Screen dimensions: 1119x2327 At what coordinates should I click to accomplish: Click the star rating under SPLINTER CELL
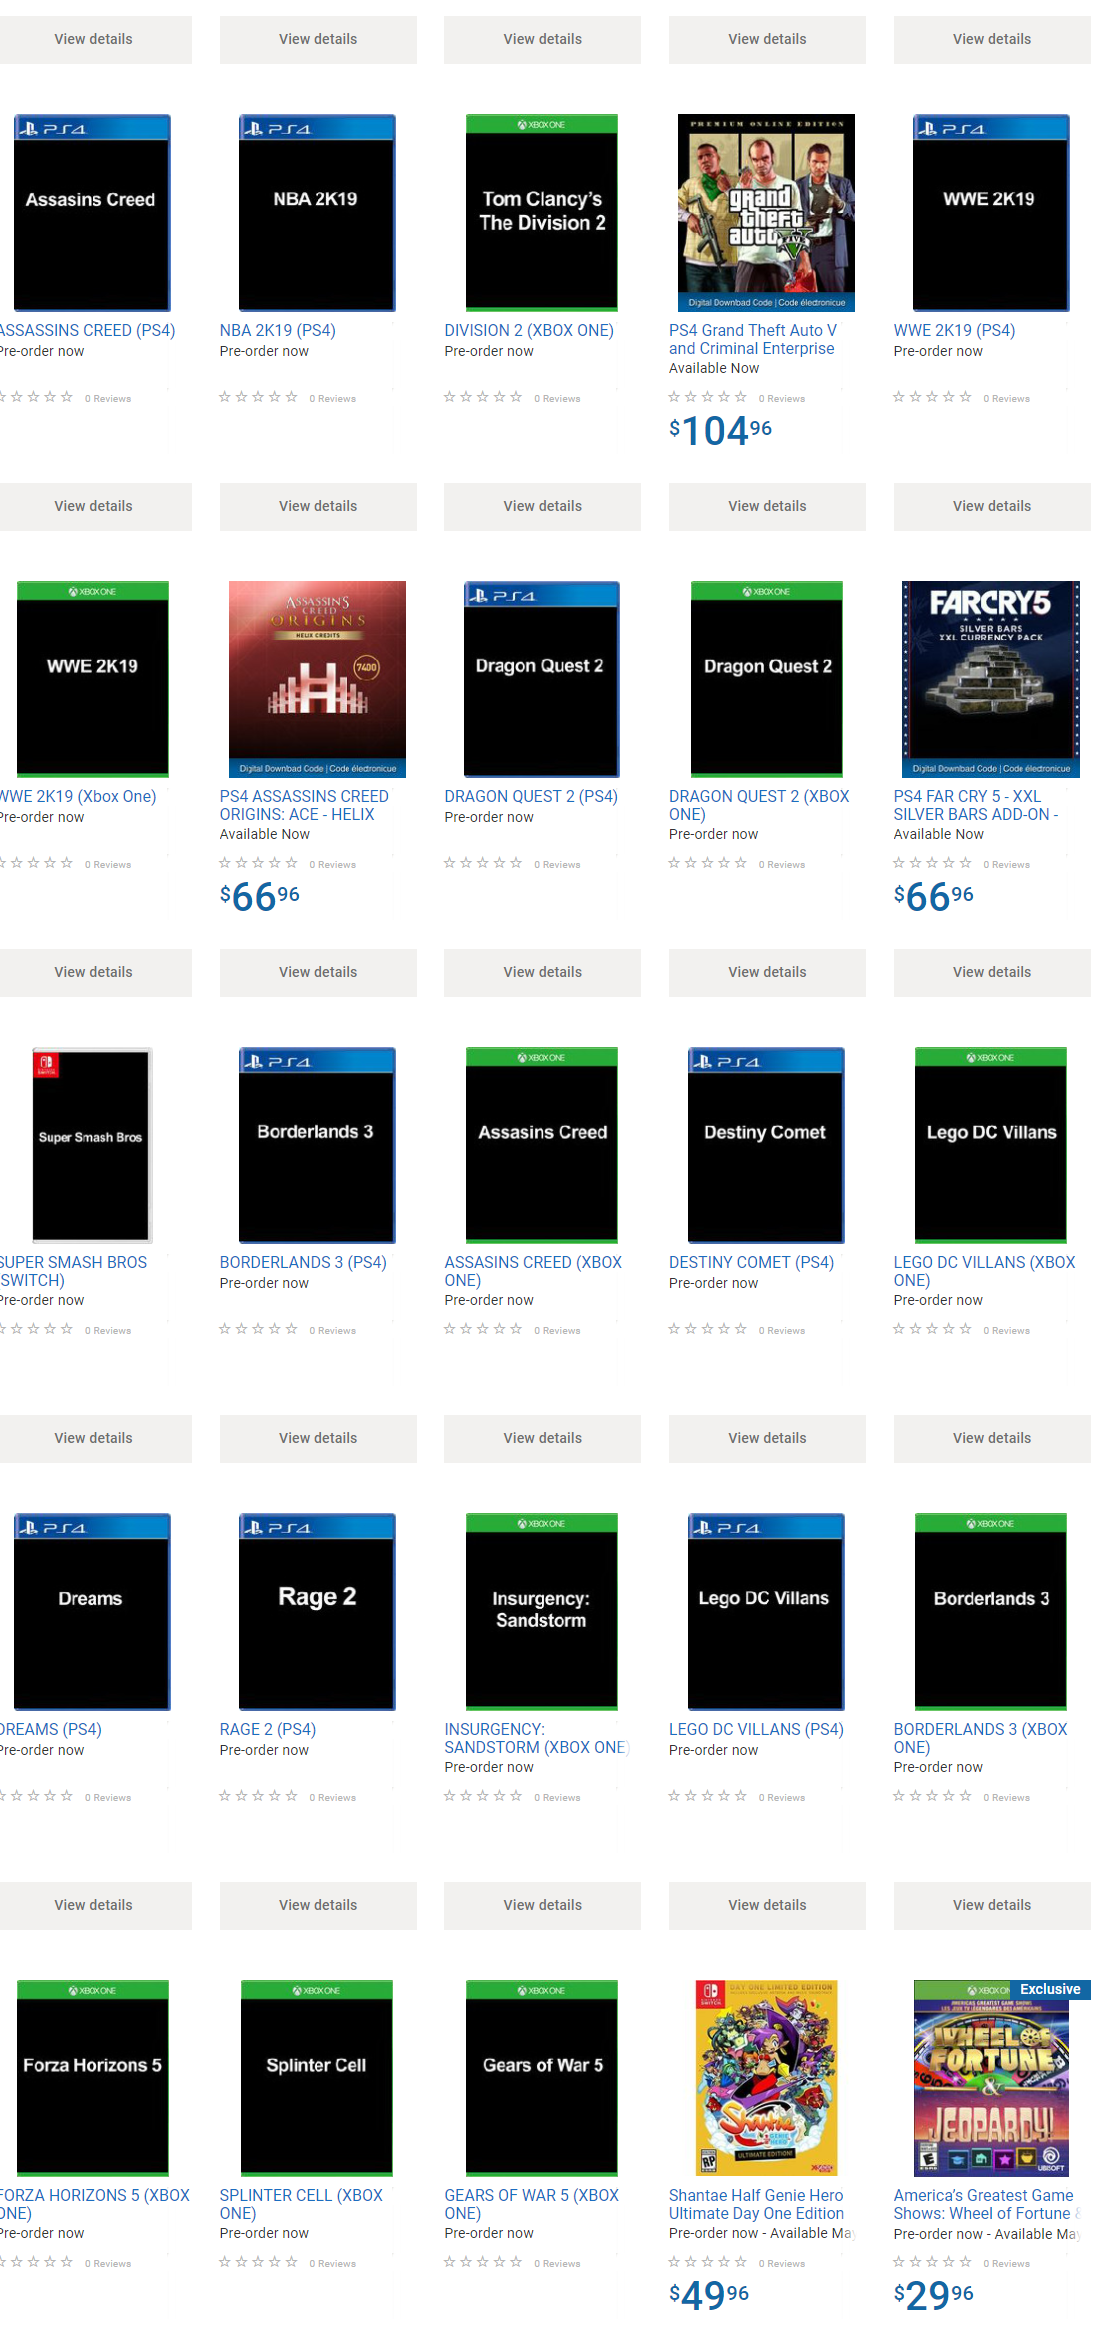point(258,2262)
